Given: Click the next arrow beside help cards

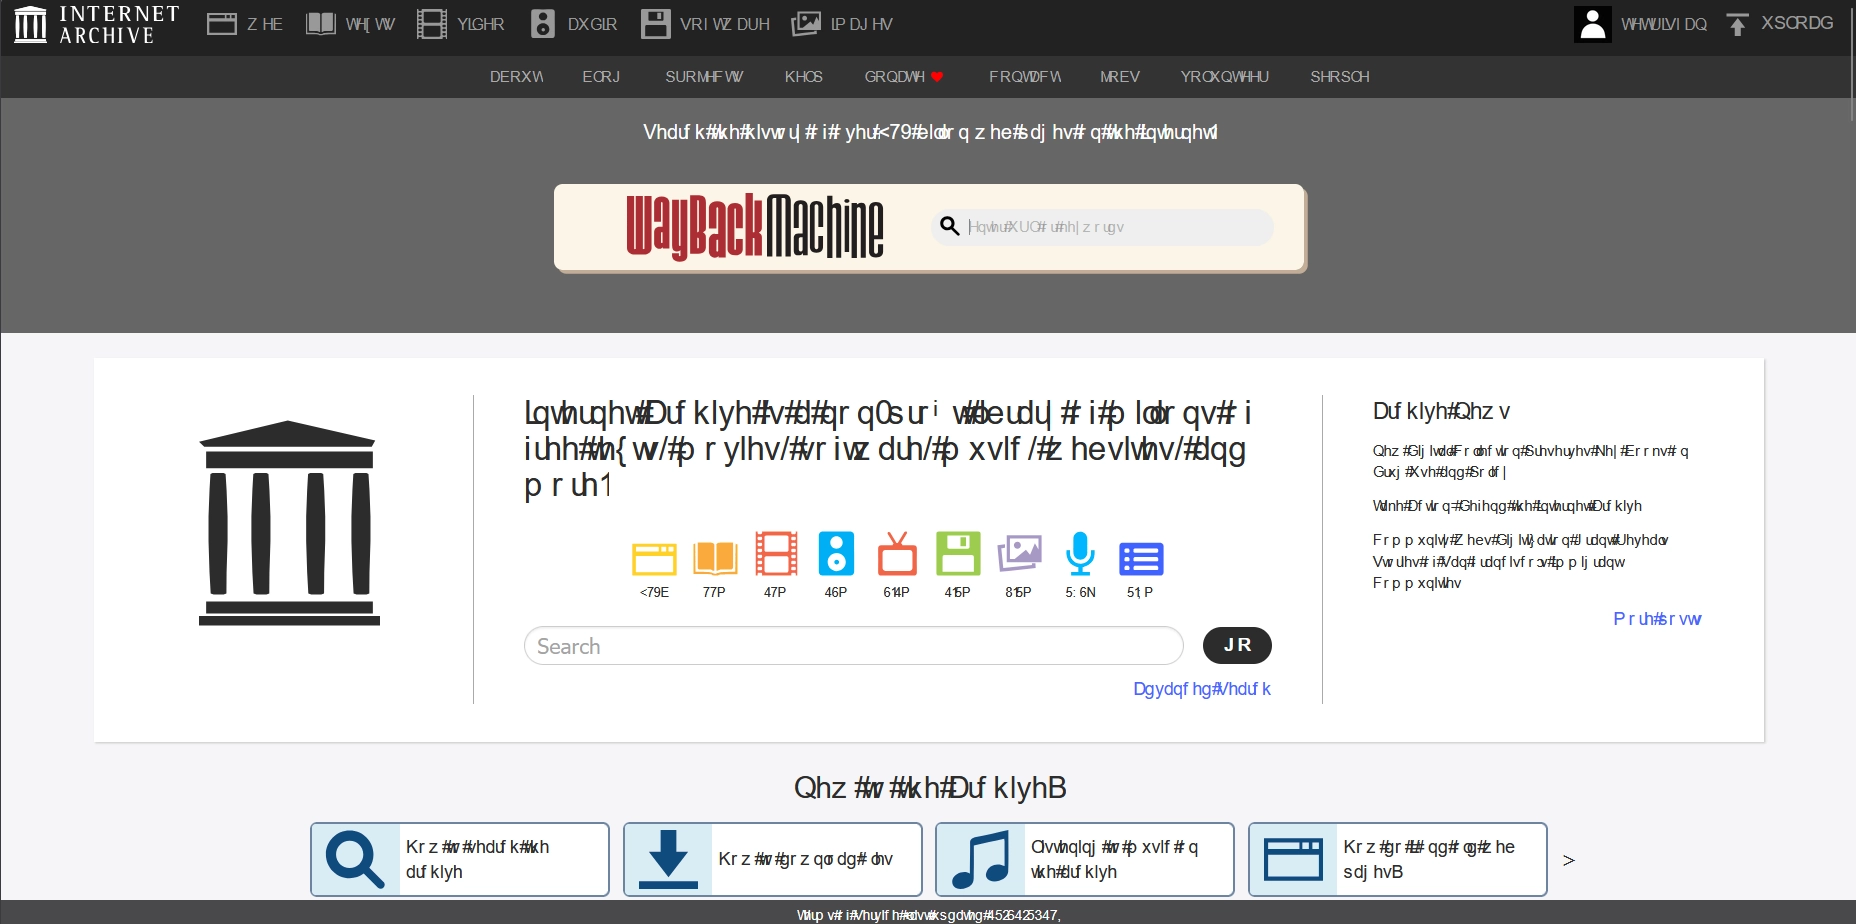Looking at the screenshot, I should [x=1569, y=860].
